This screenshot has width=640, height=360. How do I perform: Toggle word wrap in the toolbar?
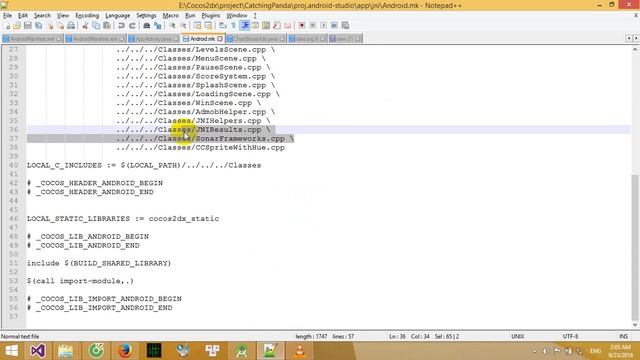click(x=222, y=26)
